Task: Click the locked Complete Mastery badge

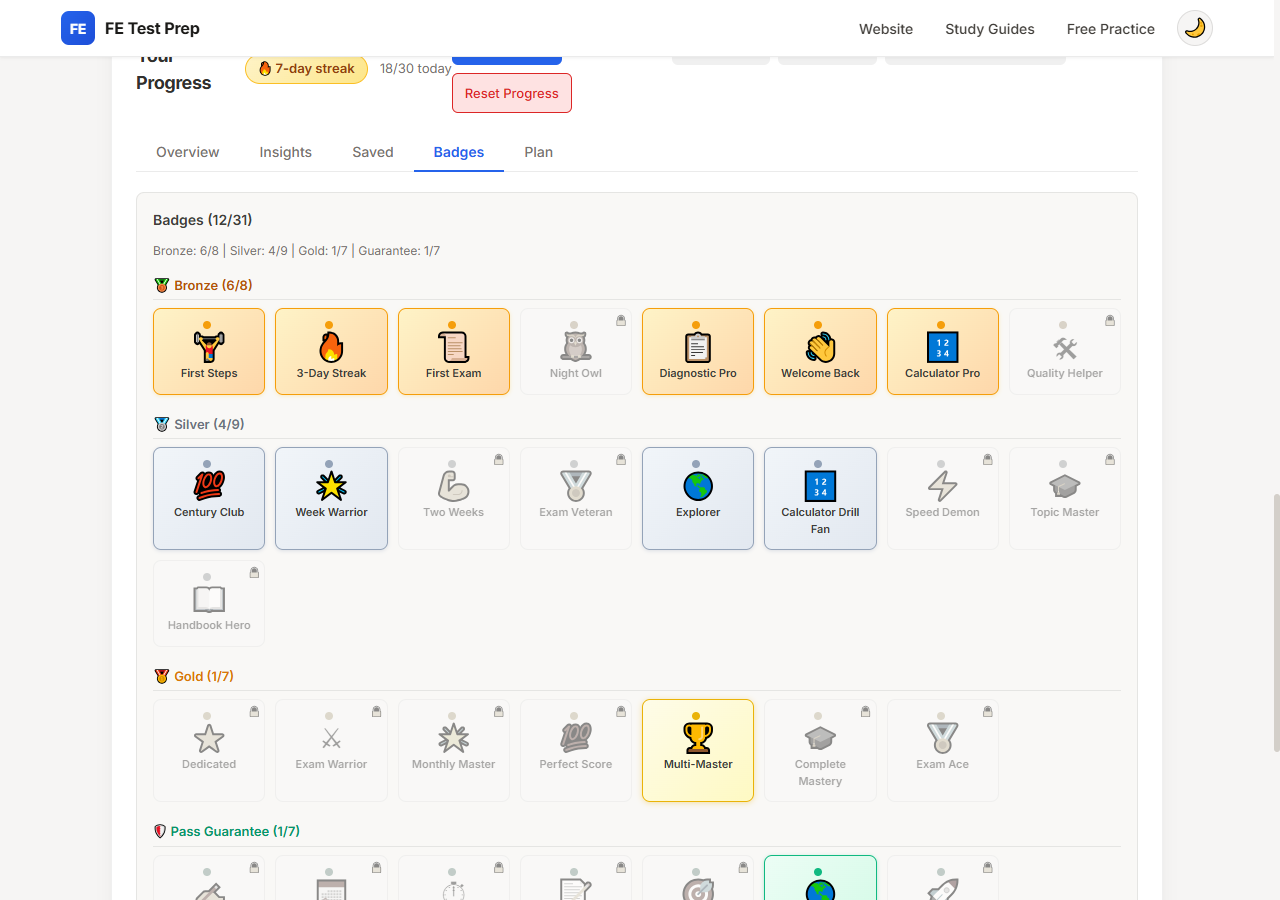Action: coord(820,750)
